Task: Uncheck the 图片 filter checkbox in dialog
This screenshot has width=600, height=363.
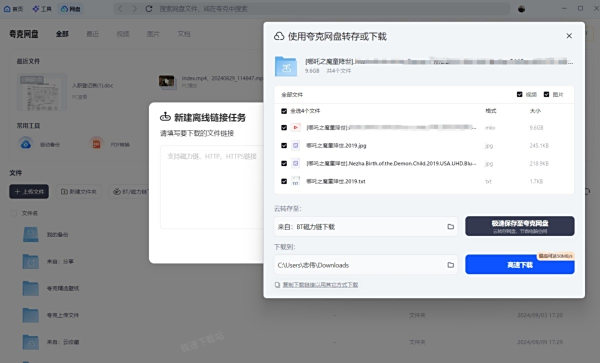Action: click(546, 94)
